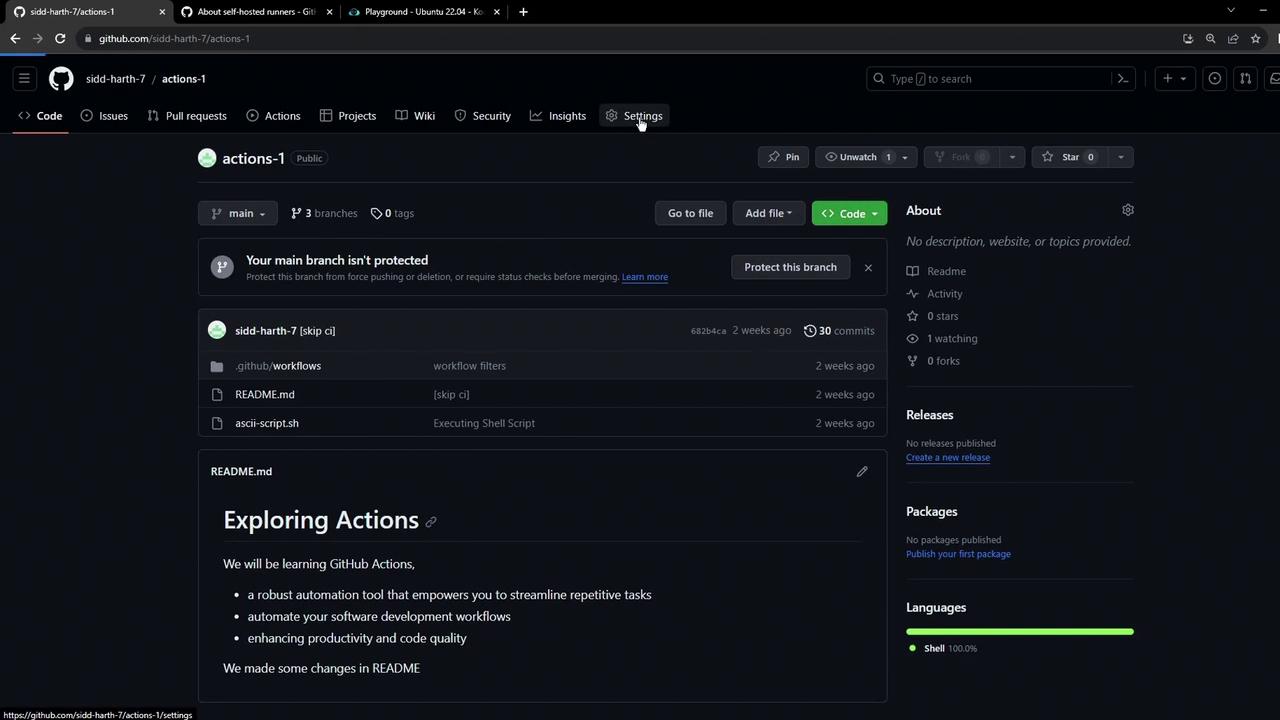Image resolution: width=1280 pixels, height=720 pixels.
Task: Open the command palette icon in search bar
Action: tap(1123, 79)
